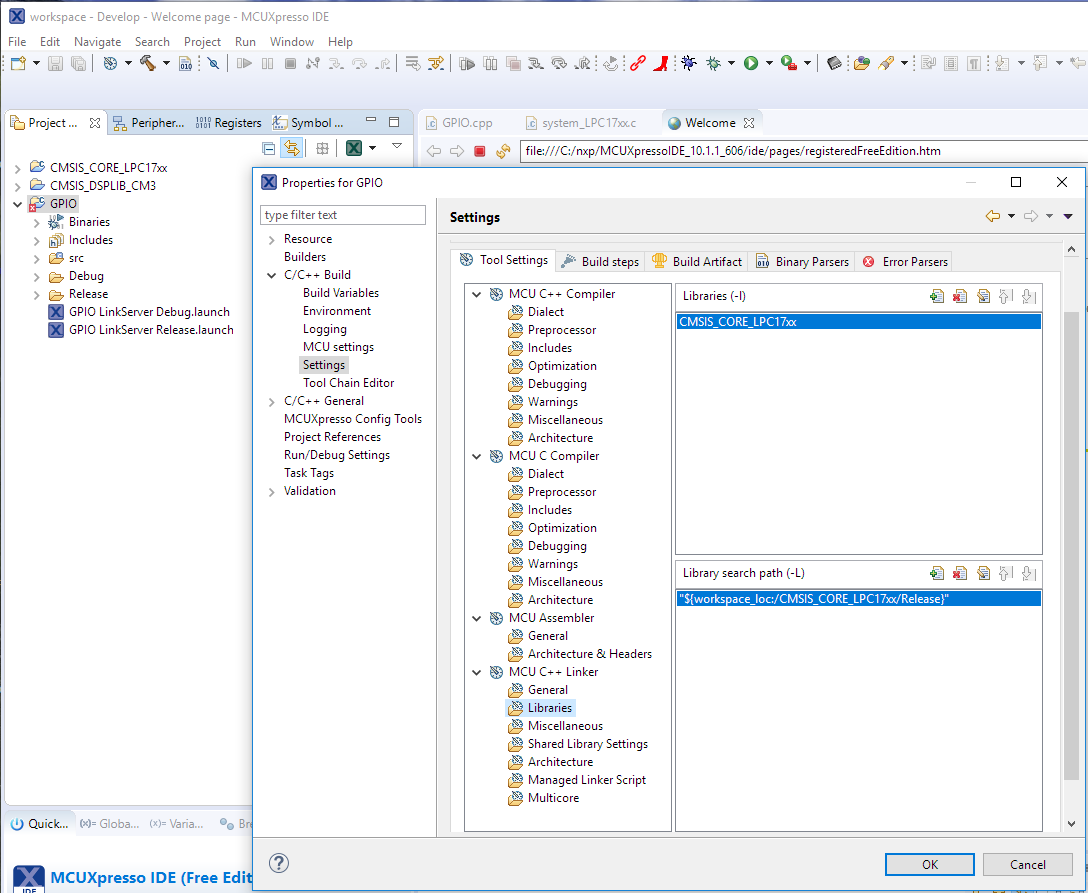Screen dimensions: 1088x893
Task: Select the workspace_loc Release search path entry
Action: (x=859, y=599)
